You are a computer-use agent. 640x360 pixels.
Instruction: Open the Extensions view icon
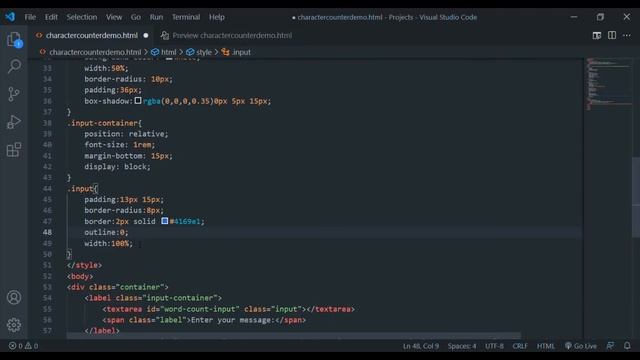[x=14, y=149]
